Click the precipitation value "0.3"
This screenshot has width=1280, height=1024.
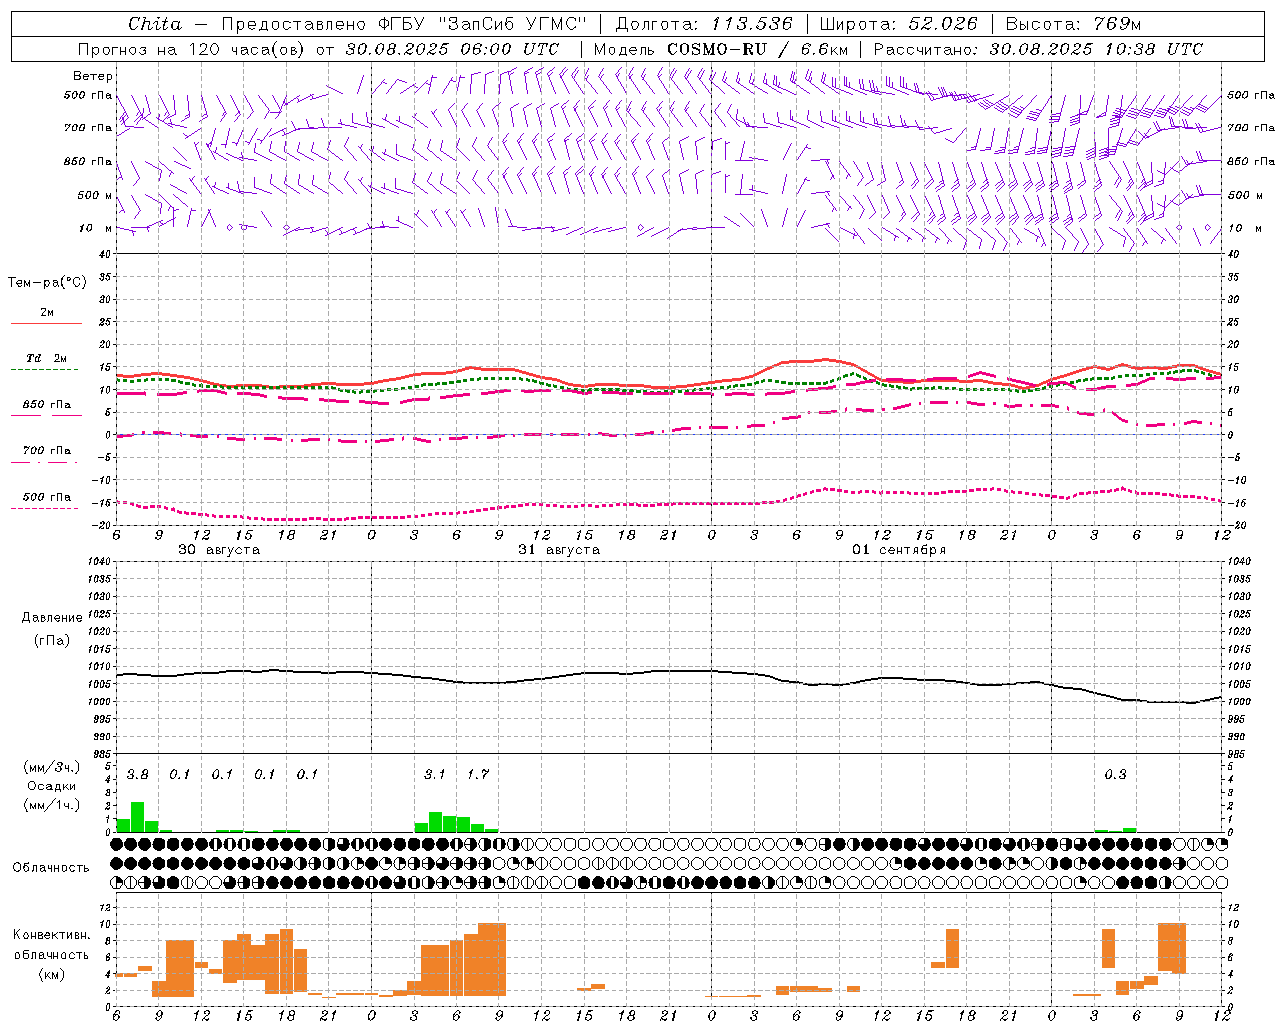(1115, 774)
